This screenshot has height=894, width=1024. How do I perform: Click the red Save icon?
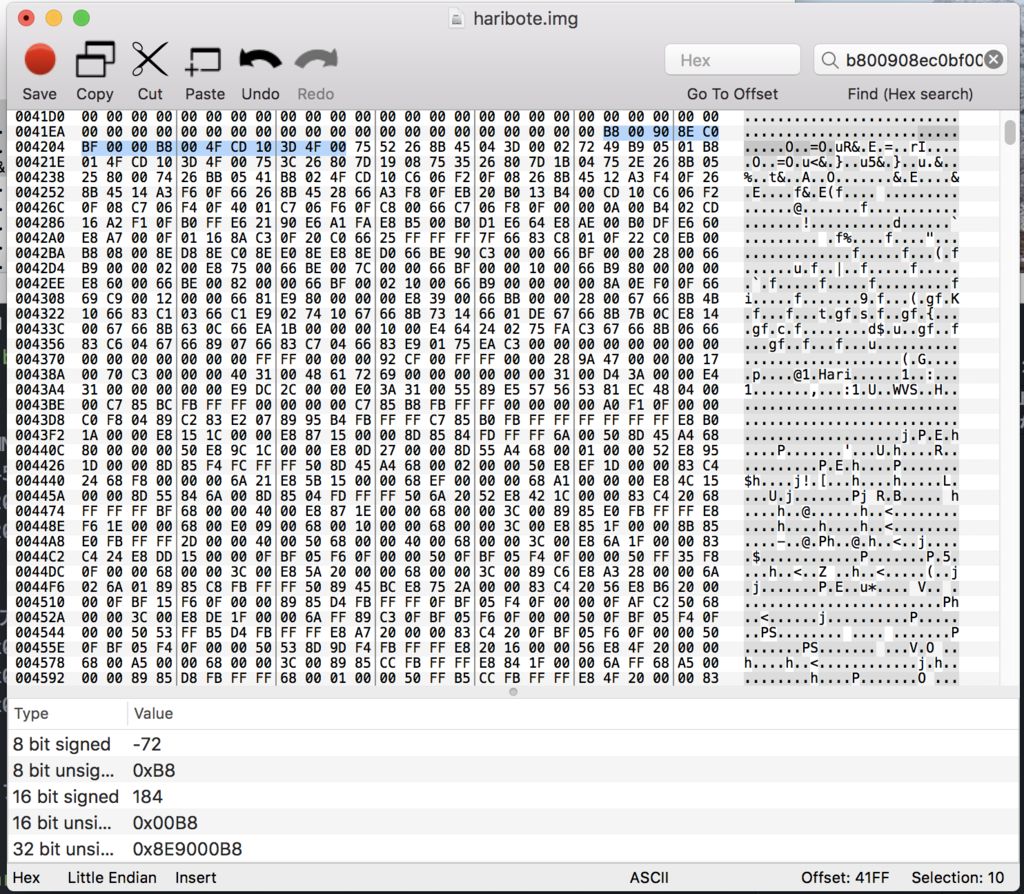pyautogui.click(x=40, y=59)
